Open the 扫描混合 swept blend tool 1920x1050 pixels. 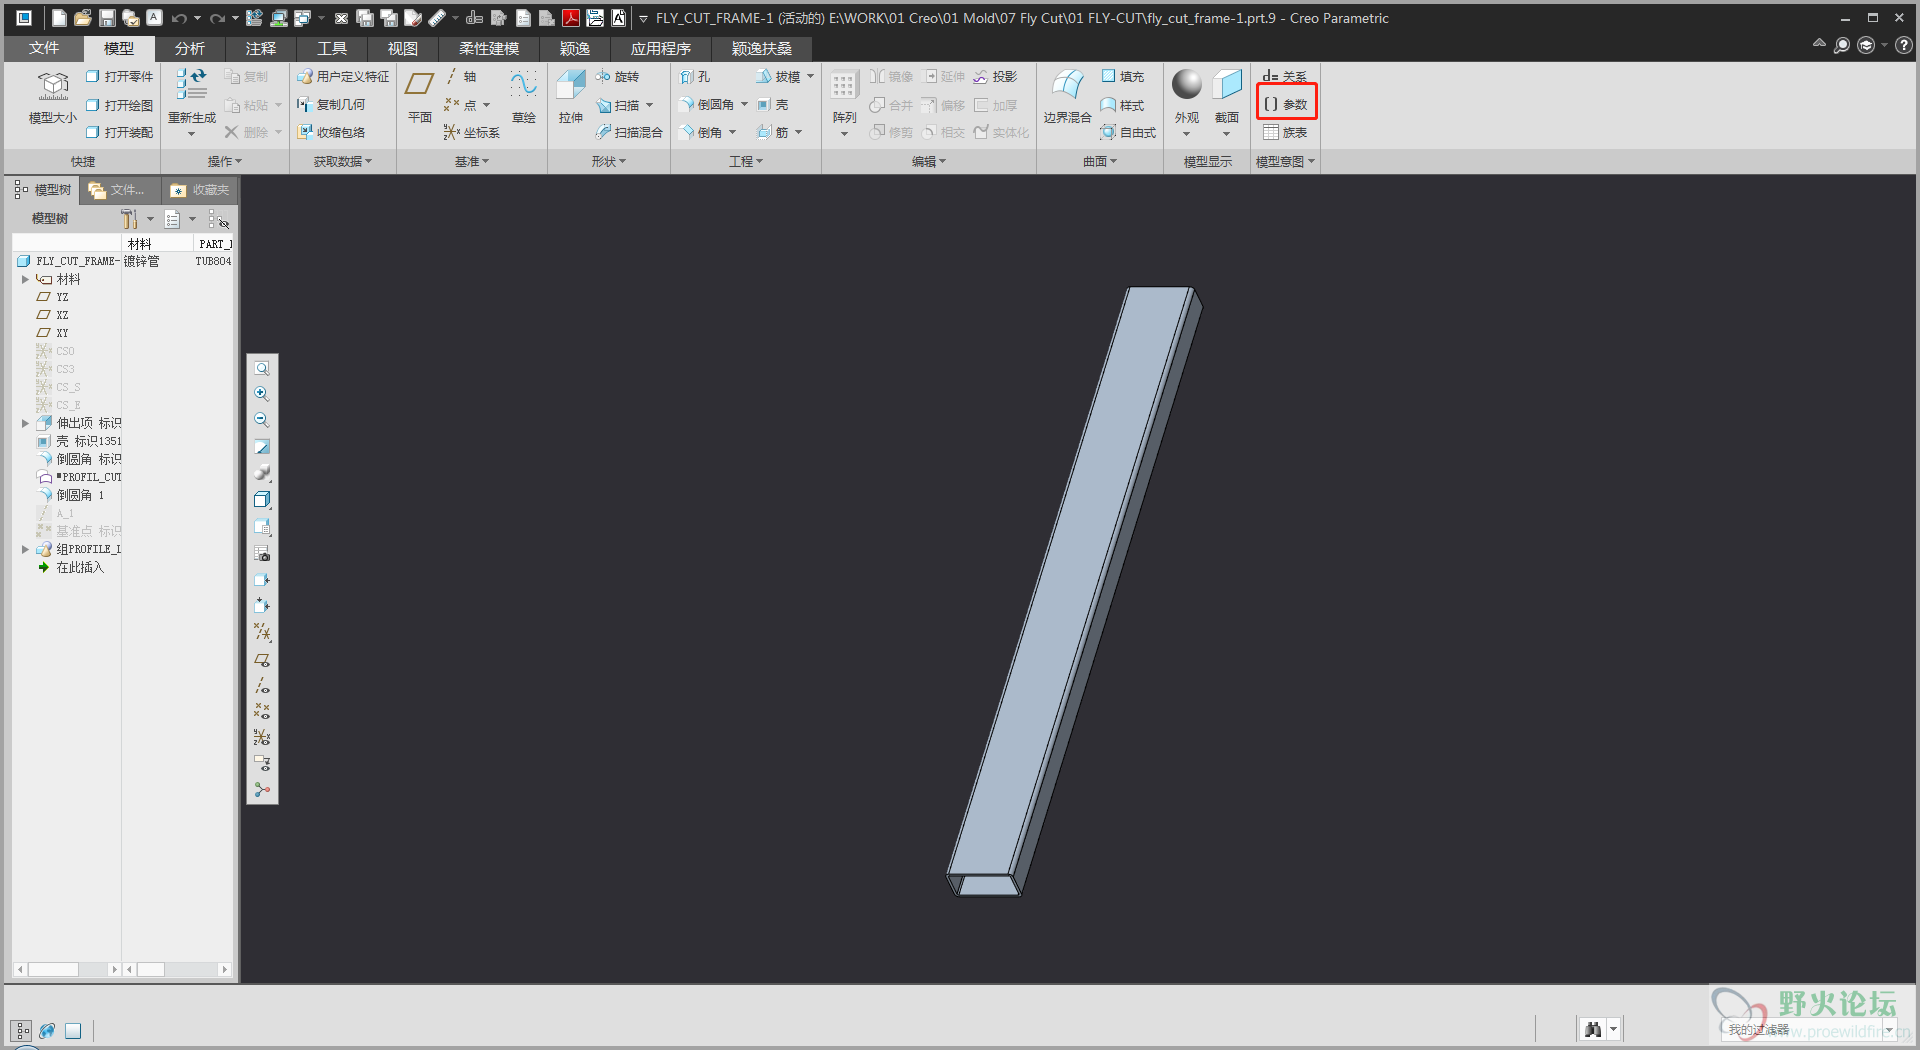coord(629,132)
